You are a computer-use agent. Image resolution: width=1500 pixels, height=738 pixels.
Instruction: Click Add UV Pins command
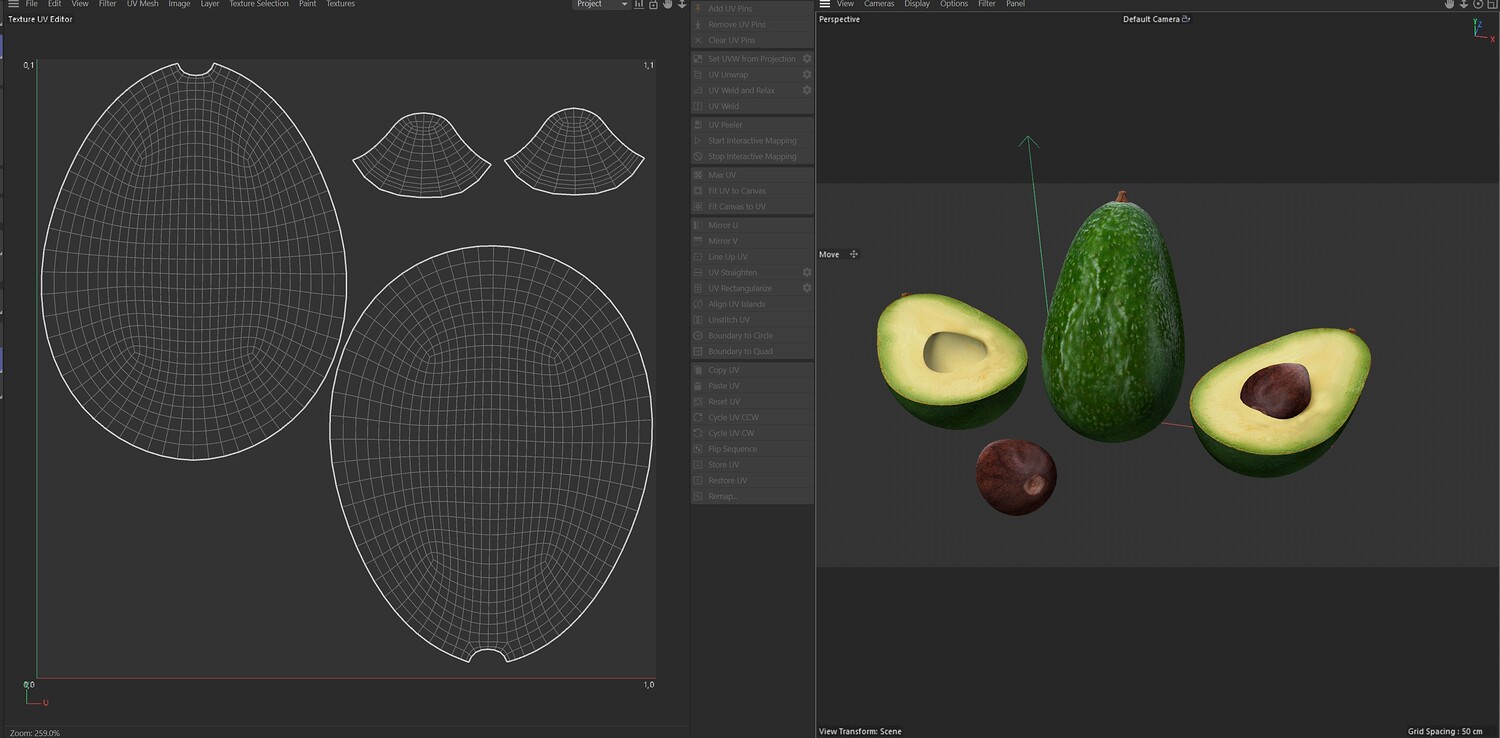click(752, 9)
